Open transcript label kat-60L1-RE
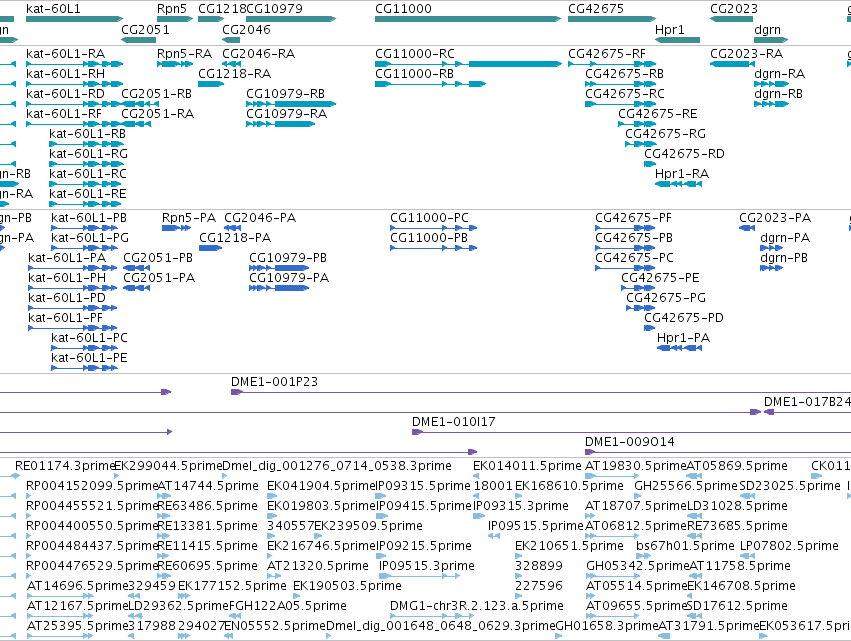 (x=88, y=194)
